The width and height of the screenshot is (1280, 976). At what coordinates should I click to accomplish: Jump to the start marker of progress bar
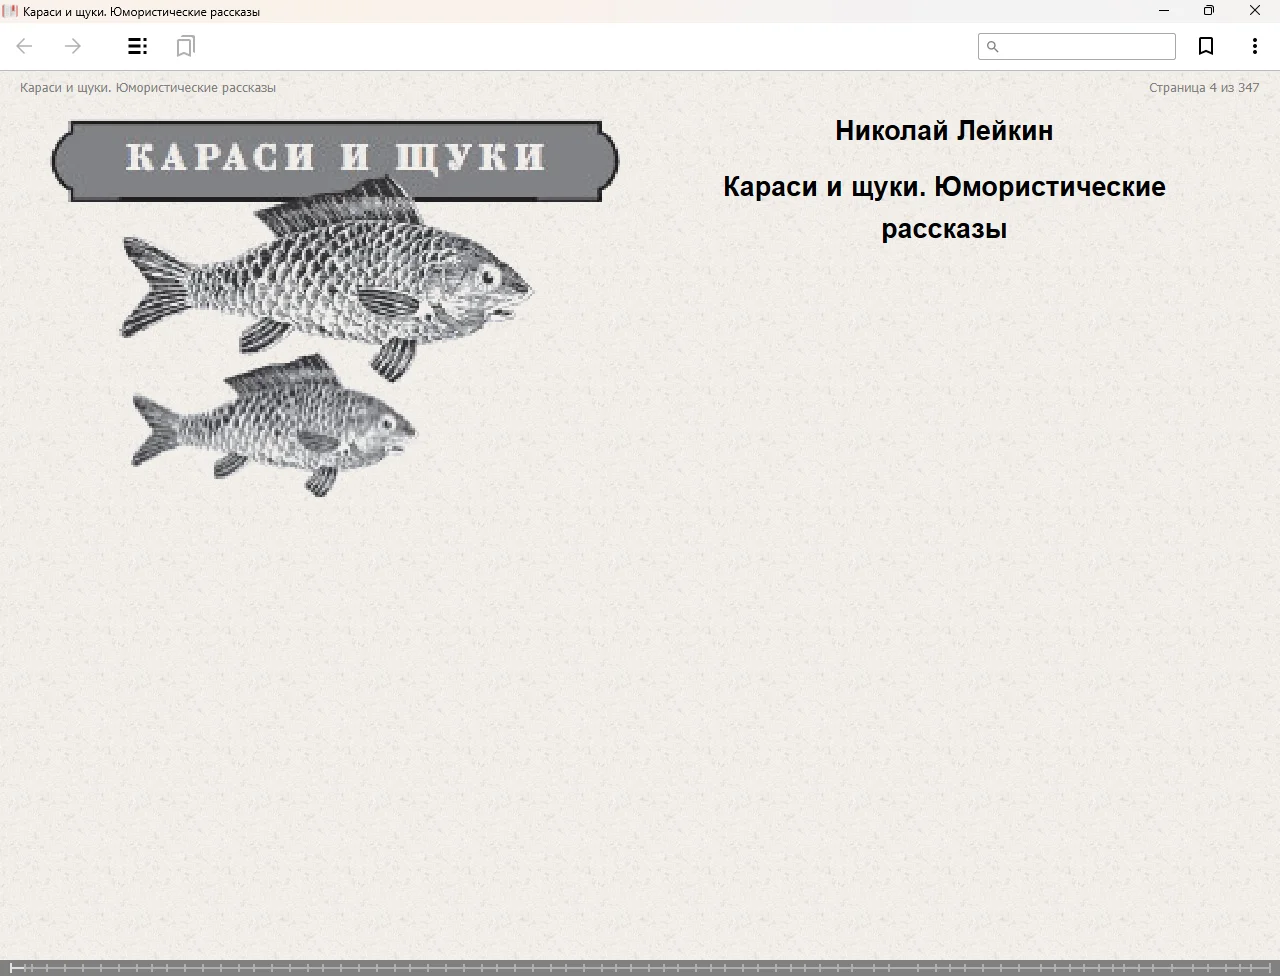(x=14, y=967)
